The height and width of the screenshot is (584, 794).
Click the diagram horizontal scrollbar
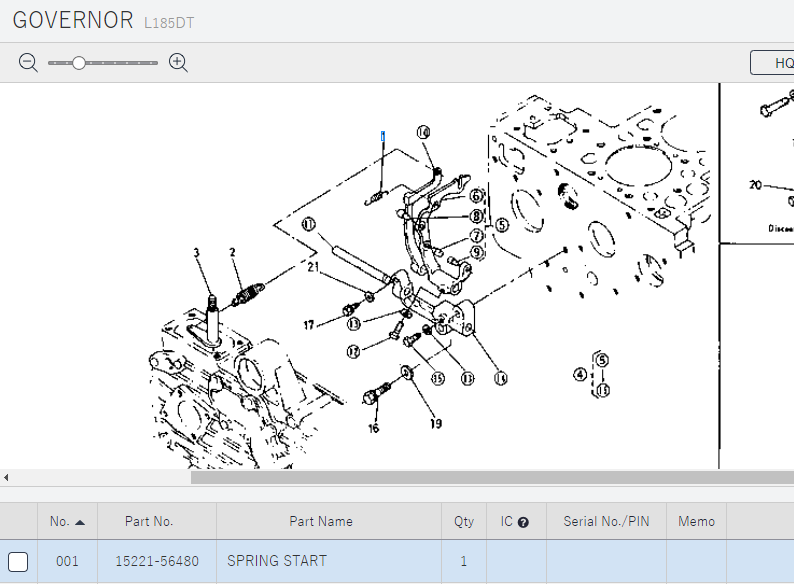(x=490, y=477)
